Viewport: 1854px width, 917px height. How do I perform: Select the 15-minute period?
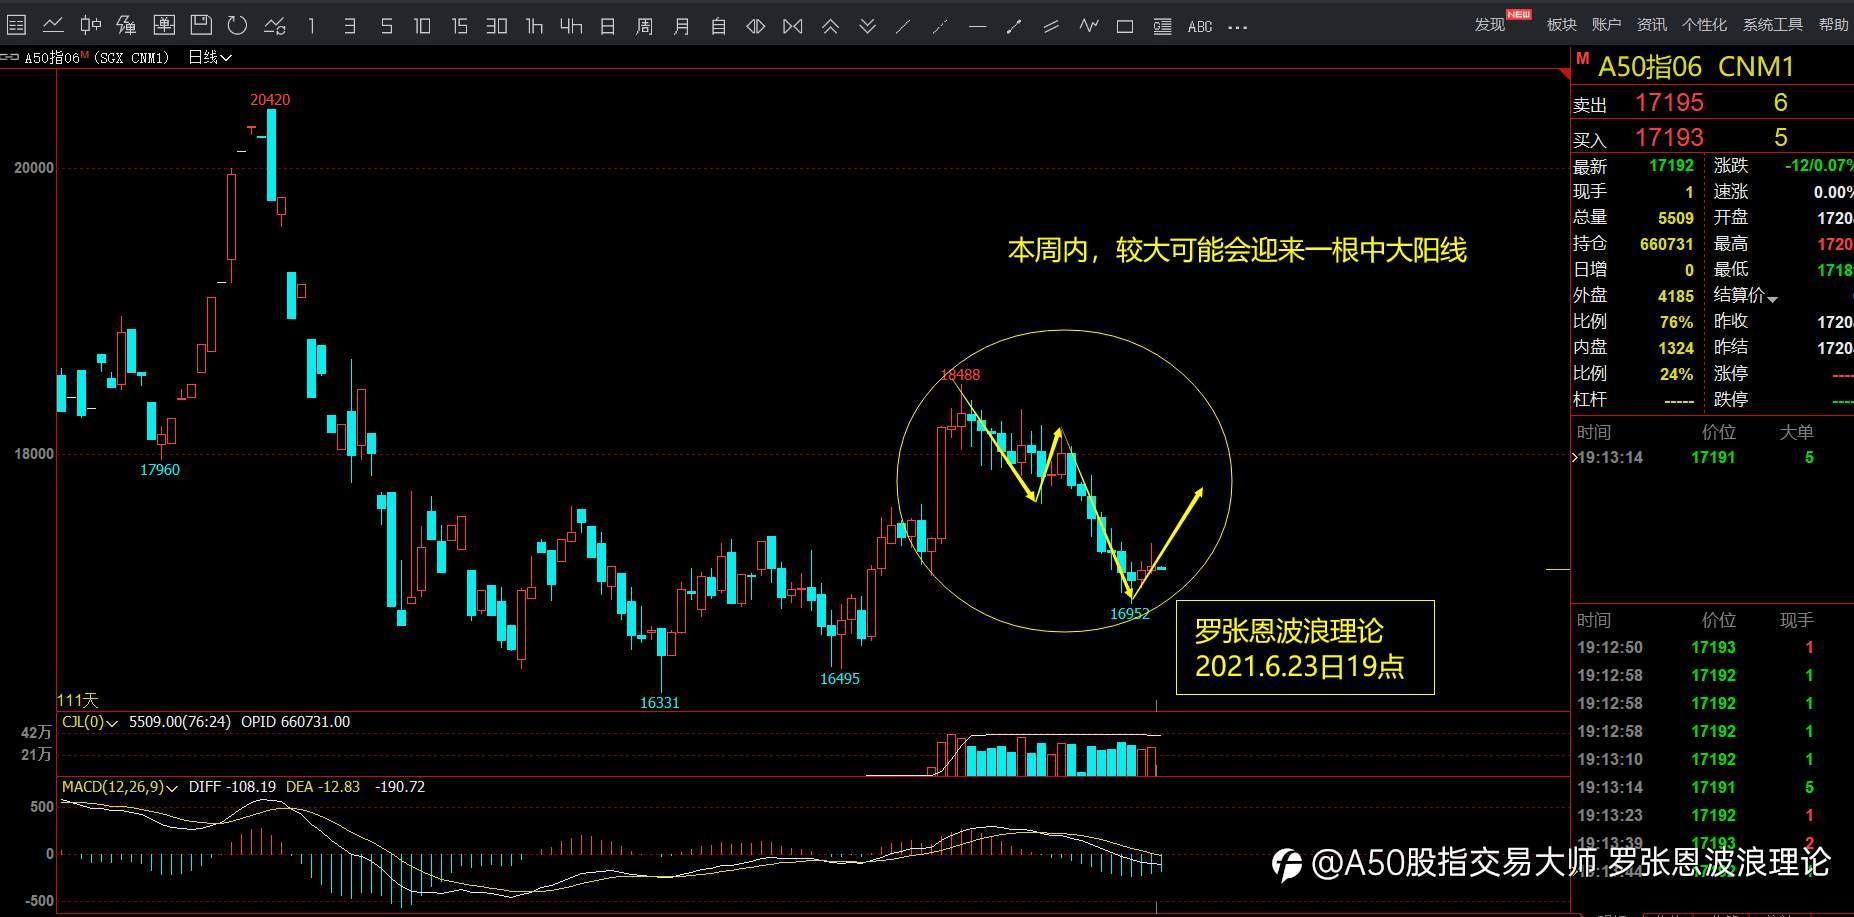pyautogui.click(x=459, y=26)
